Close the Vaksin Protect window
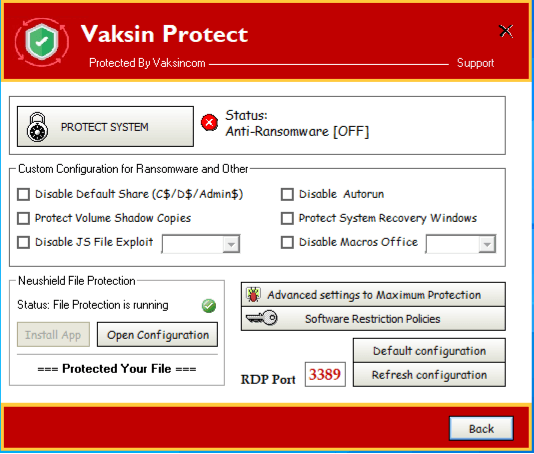The width and height of the screenshot is (534, 454). [506, 31]
